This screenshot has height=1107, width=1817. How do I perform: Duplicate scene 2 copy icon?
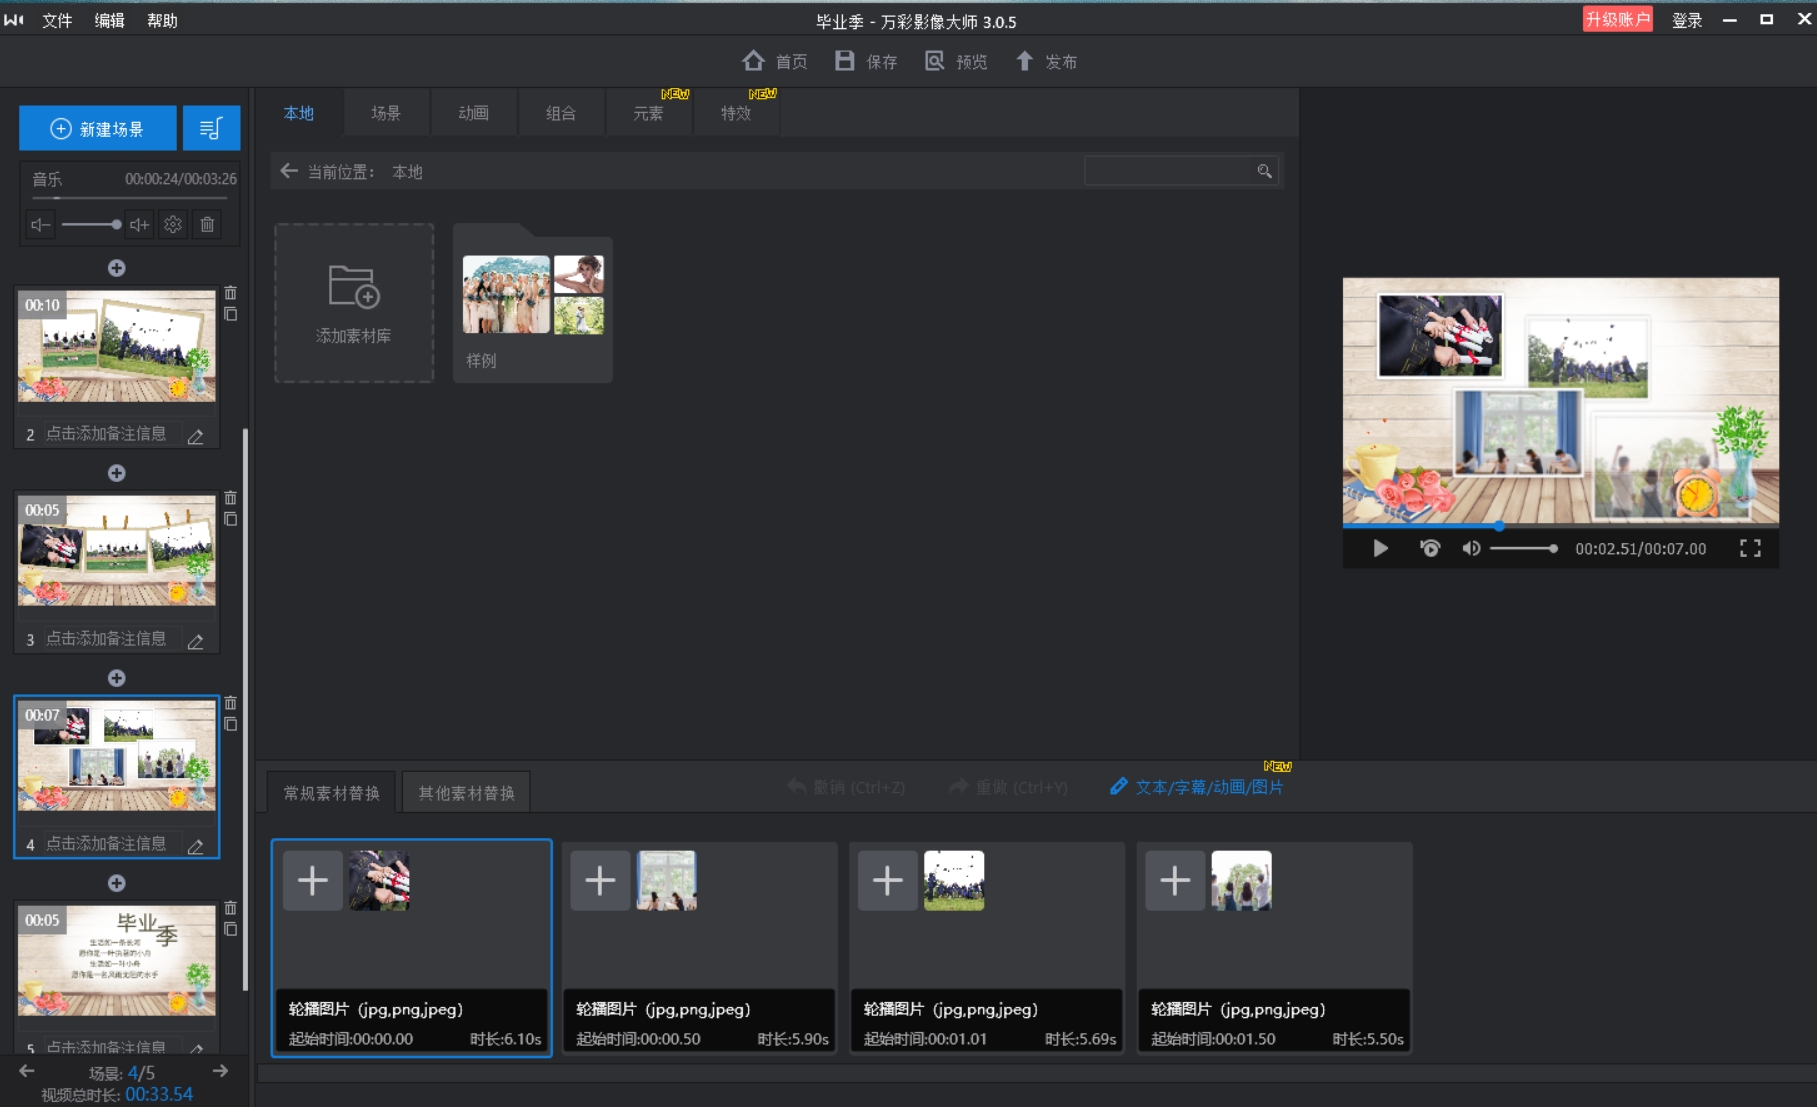coord(231,314)
